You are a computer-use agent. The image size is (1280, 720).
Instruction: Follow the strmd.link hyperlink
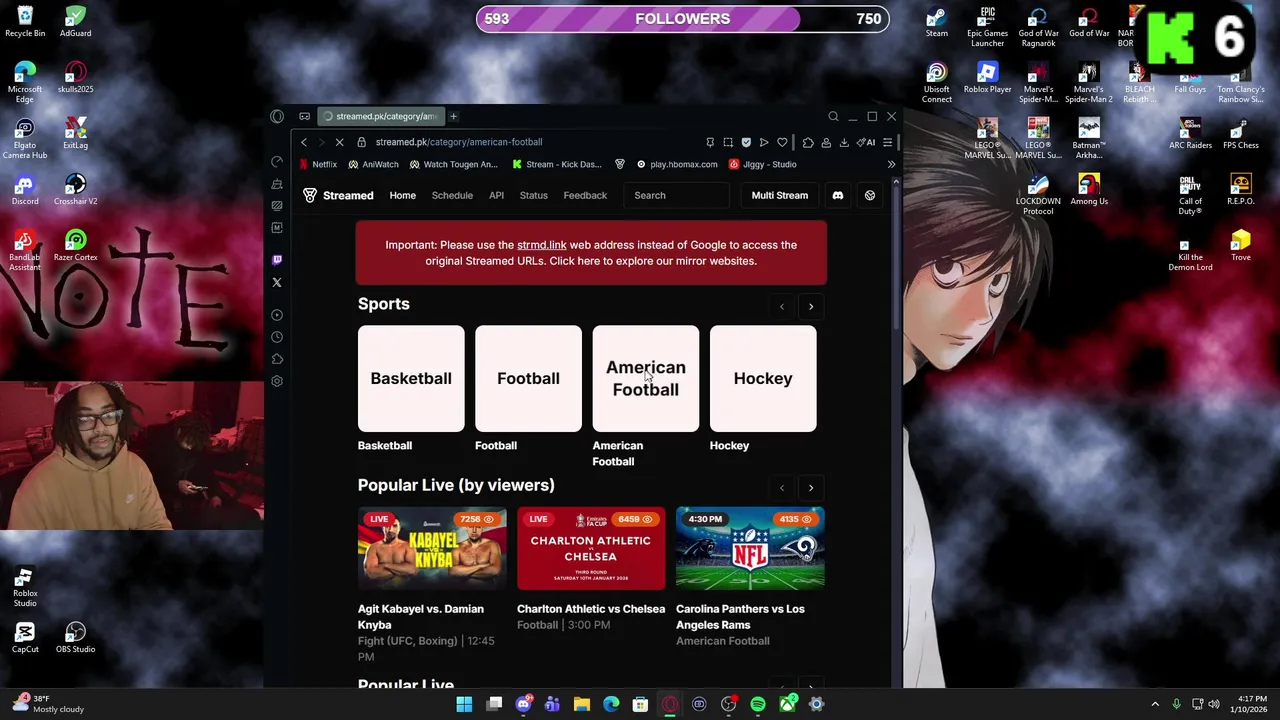pyautogui.click(x=541, y=245)
